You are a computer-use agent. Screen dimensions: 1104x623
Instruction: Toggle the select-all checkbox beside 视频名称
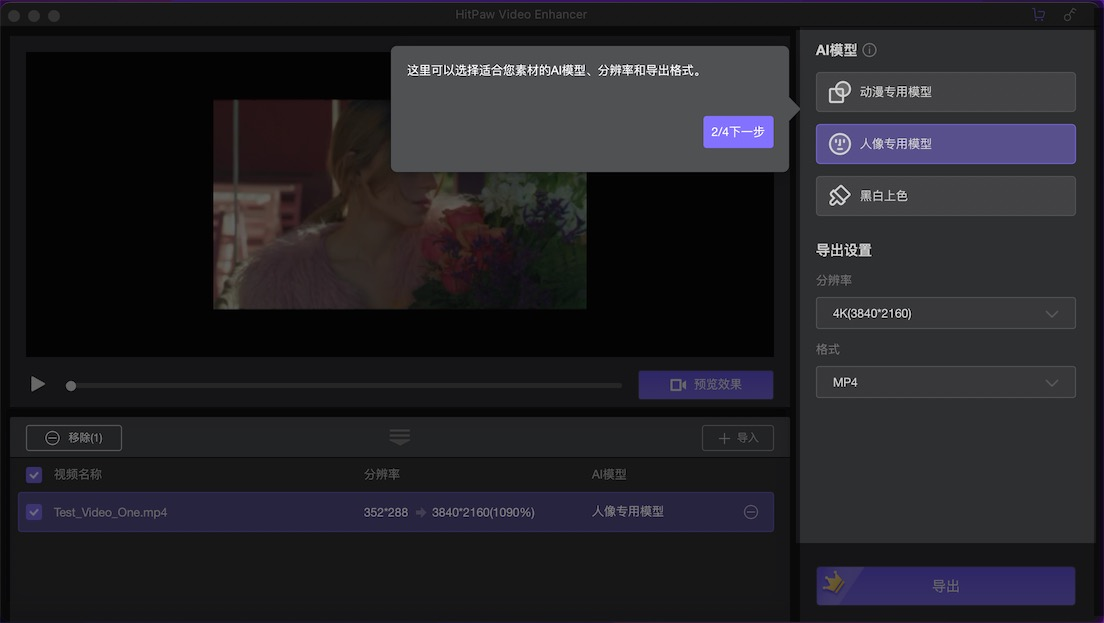[34, 475]
